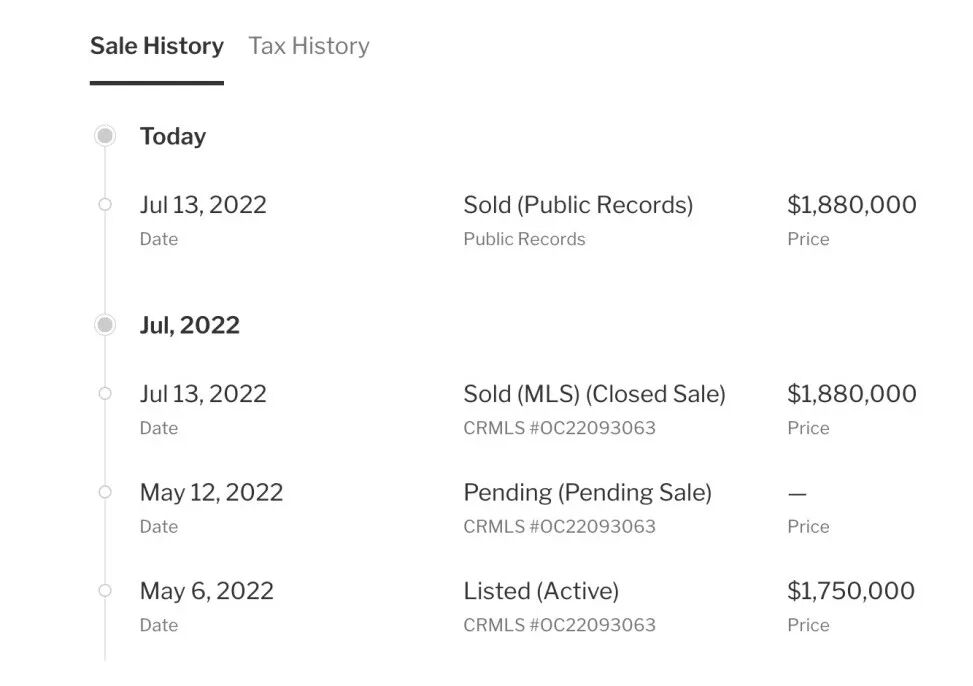Image resolution: width=973 pixels, height=686 pixels.
Task: Click the Today timeline marker dot
Action: tap(105, 136)
